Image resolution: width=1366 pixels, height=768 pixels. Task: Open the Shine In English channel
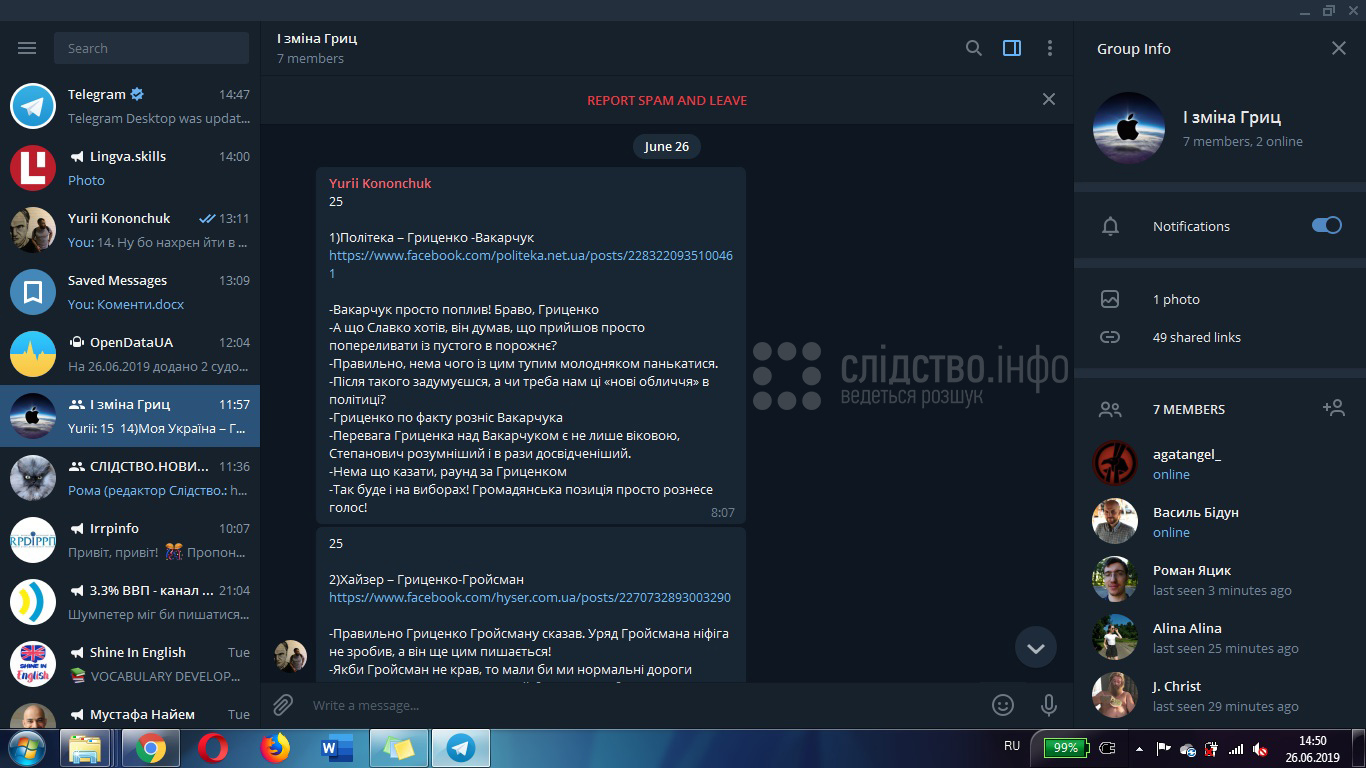pos(130,664)
